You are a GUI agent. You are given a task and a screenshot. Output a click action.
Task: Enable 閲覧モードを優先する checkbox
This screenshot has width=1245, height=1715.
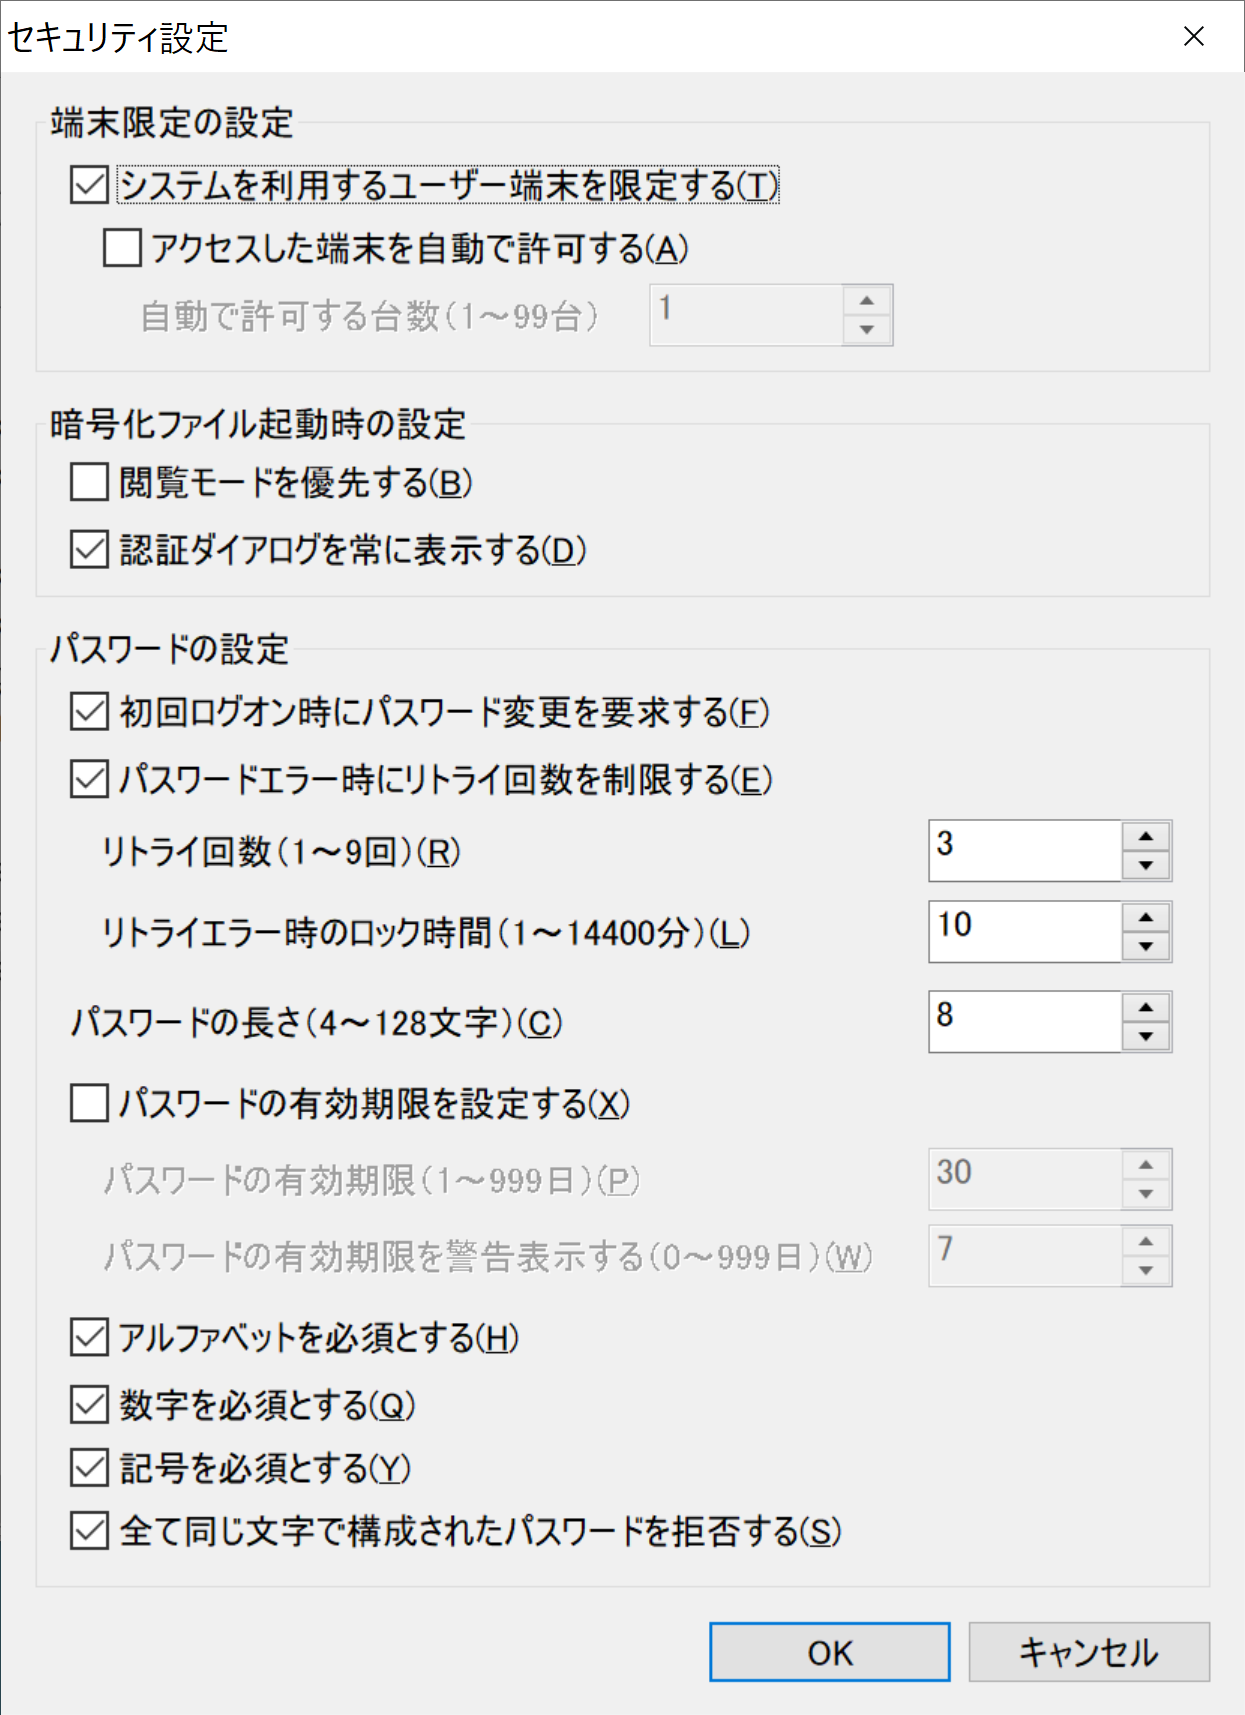[x=90, y=482]
